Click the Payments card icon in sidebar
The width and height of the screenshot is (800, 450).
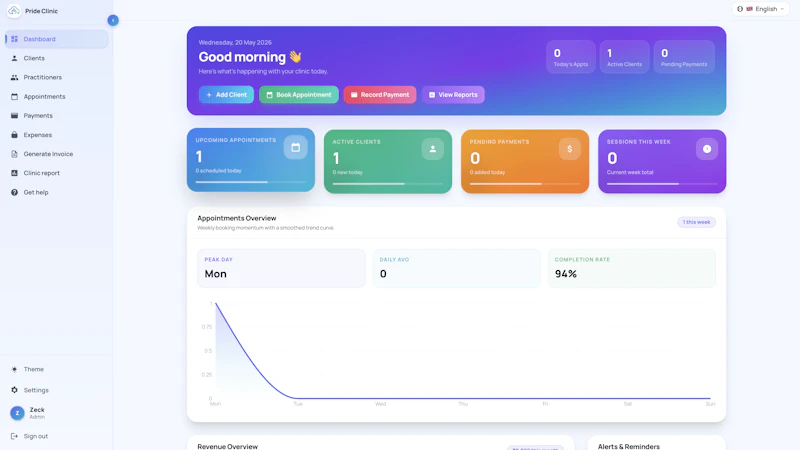tap(14, 116)
